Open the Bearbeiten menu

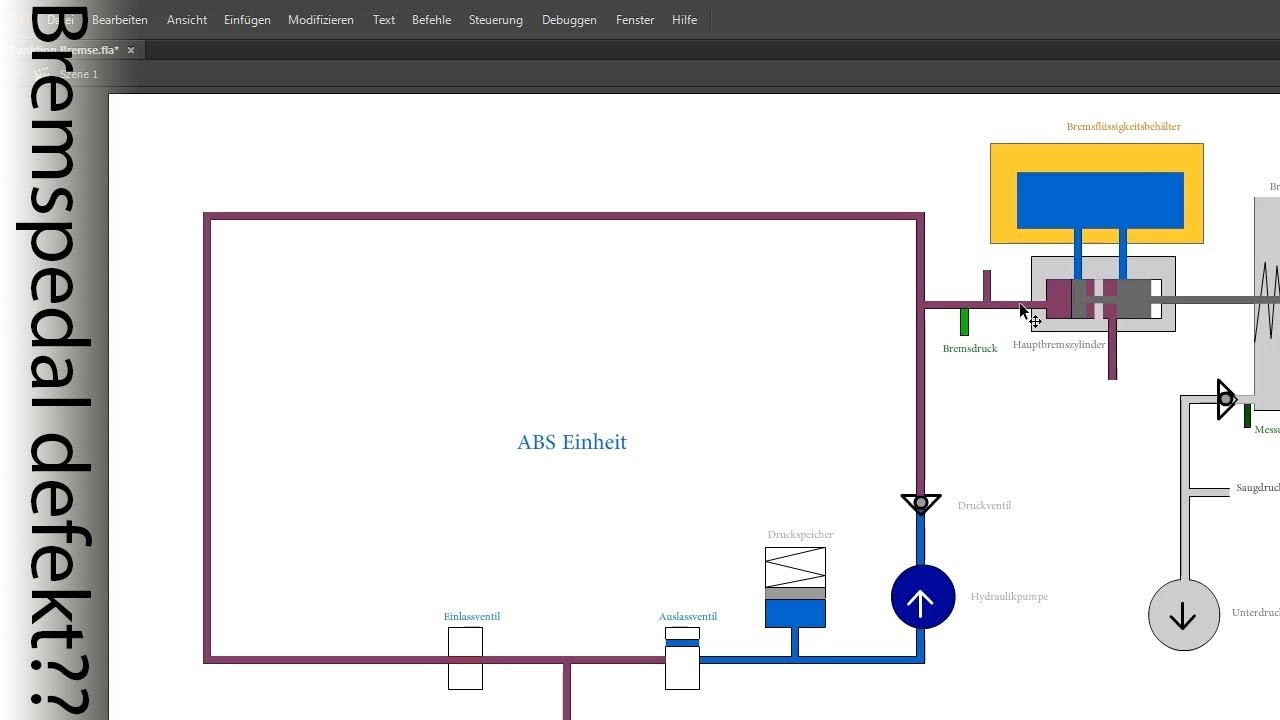click(x=120, y=20)
